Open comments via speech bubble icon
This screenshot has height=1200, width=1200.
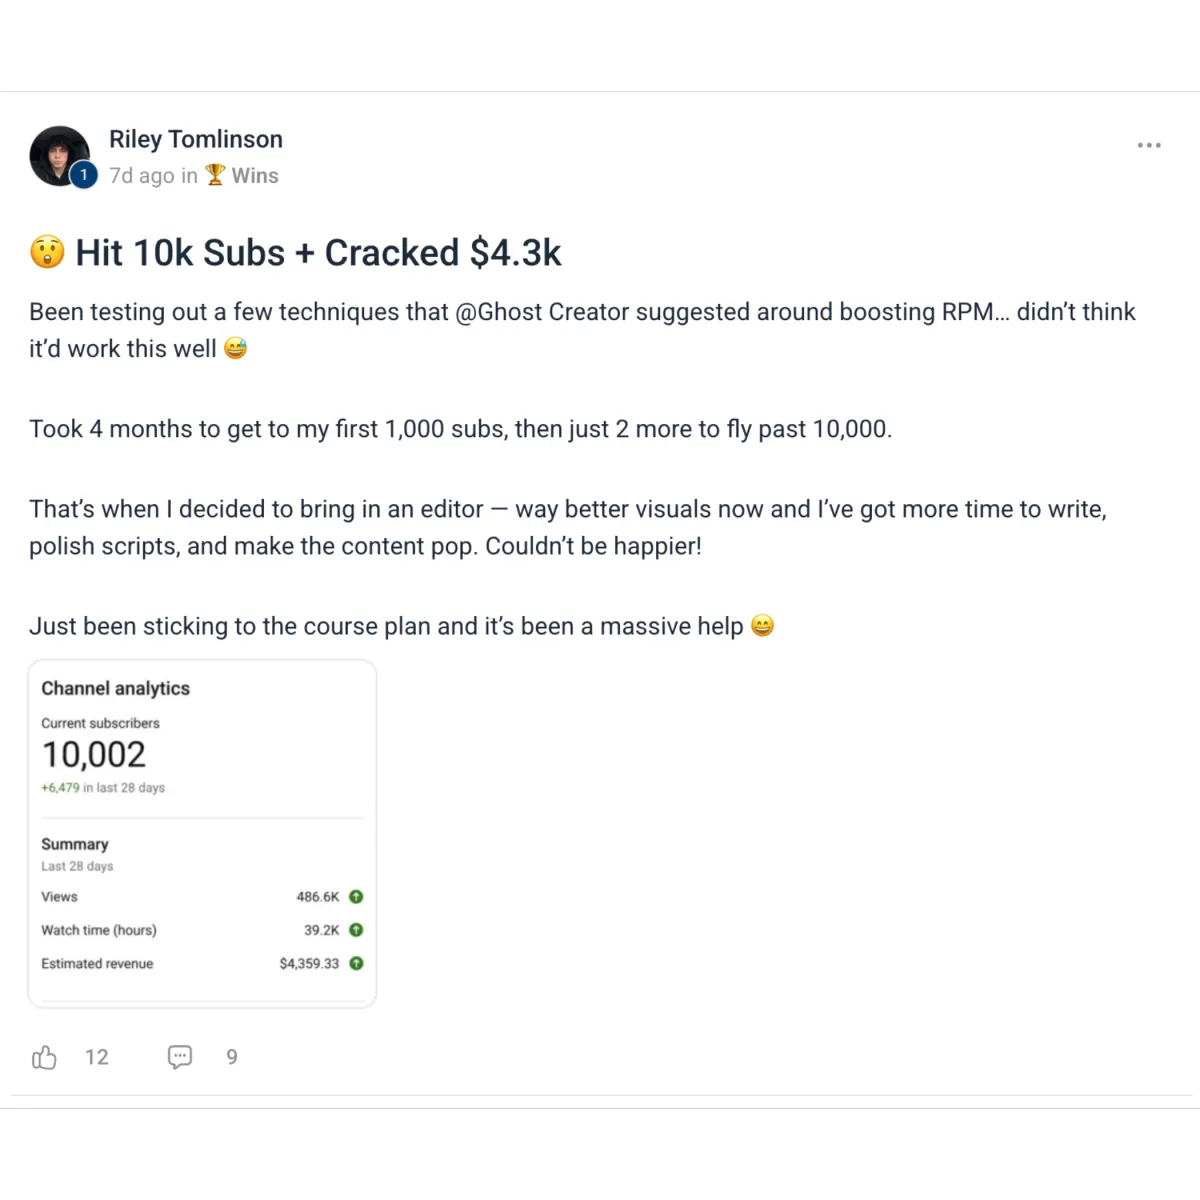pyautogui.click(x=180, y=1057)
